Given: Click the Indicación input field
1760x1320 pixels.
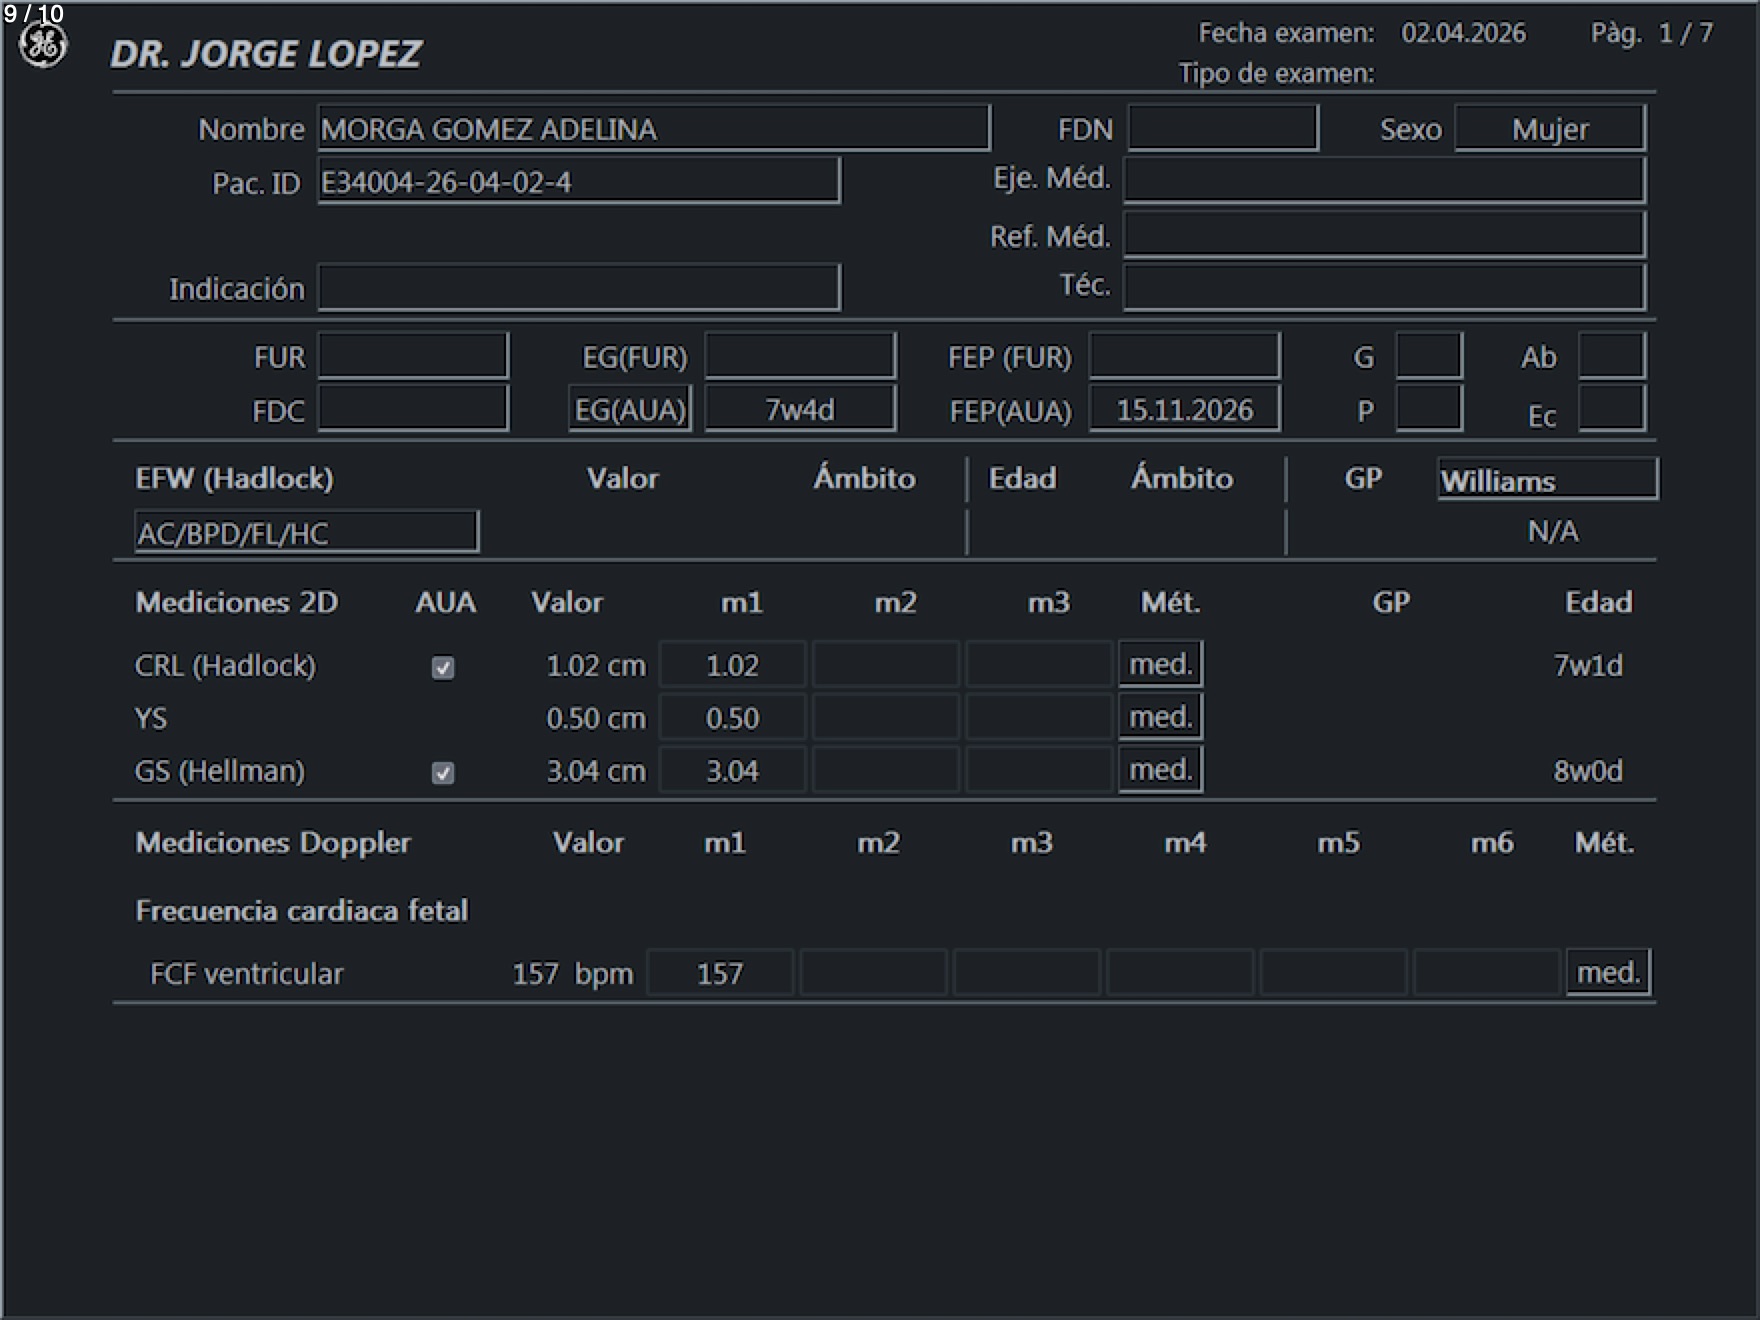Looking at the screenshot, I should pos(578,289).
